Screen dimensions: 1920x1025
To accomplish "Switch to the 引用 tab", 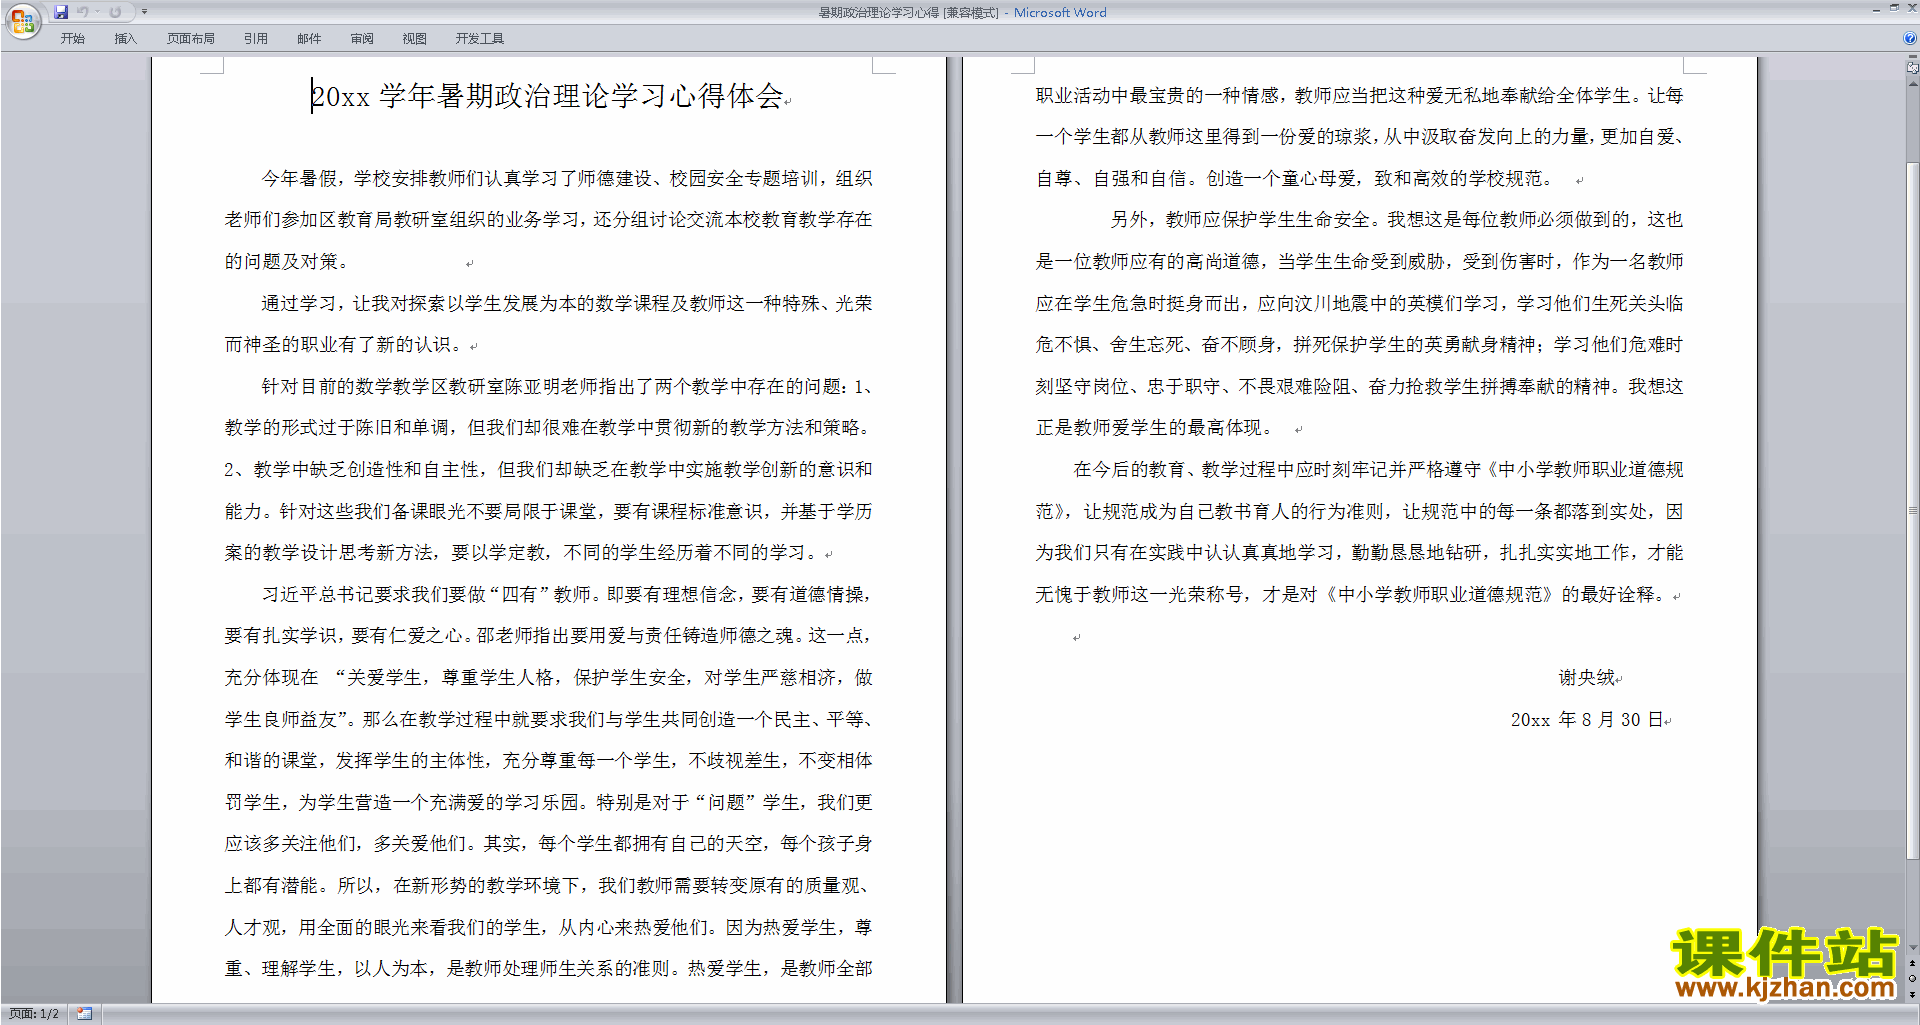I will coord(256,39).
